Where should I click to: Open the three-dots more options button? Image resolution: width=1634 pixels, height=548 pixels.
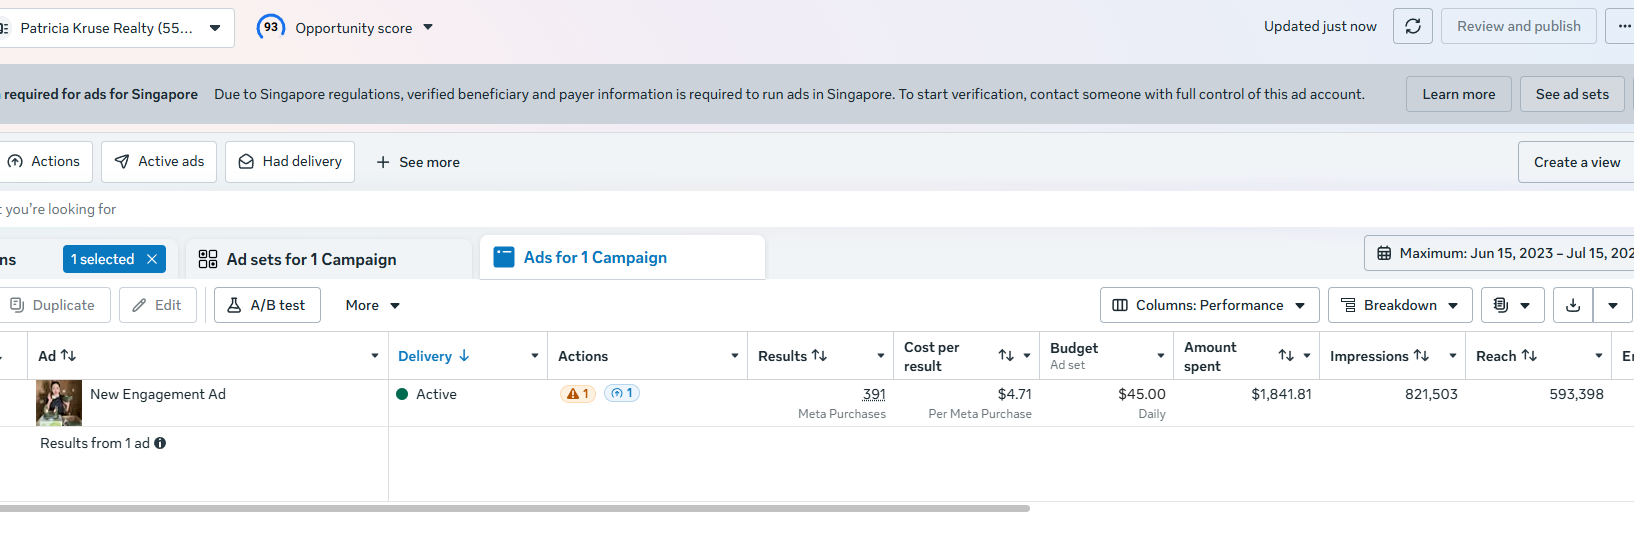point(1622,26)
